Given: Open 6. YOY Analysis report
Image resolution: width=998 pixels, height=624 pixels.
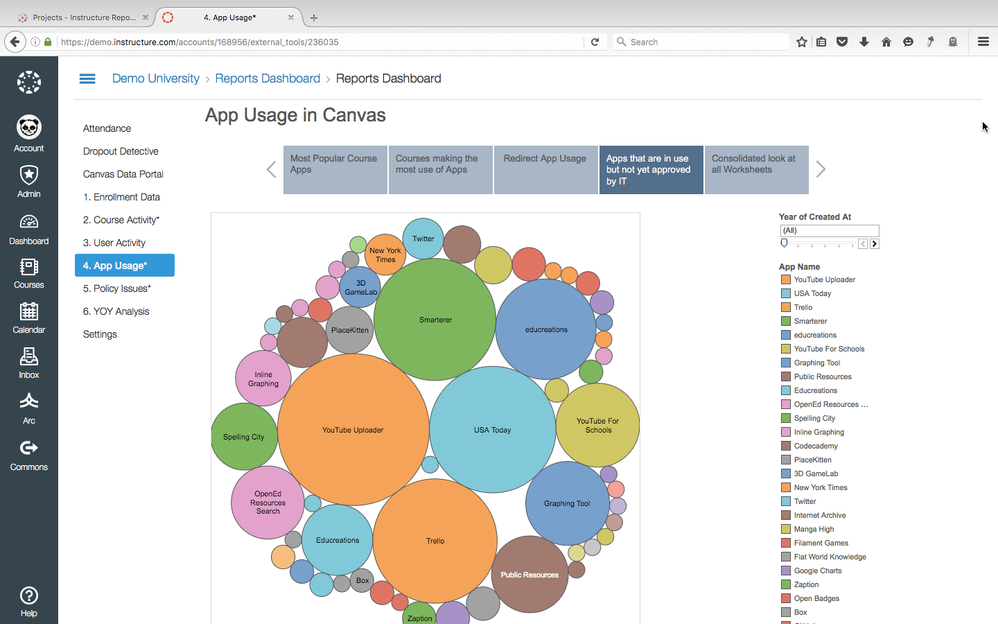Looking at the screenshot, I should tap(116, 312).
